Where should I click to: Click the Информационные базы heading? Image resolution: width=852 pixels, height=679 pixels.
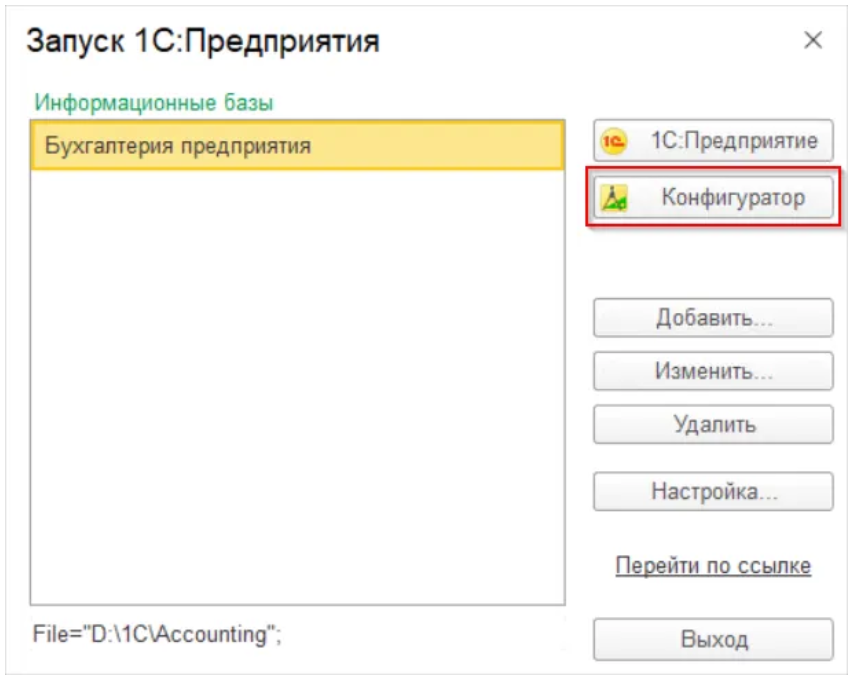(155, 102)
